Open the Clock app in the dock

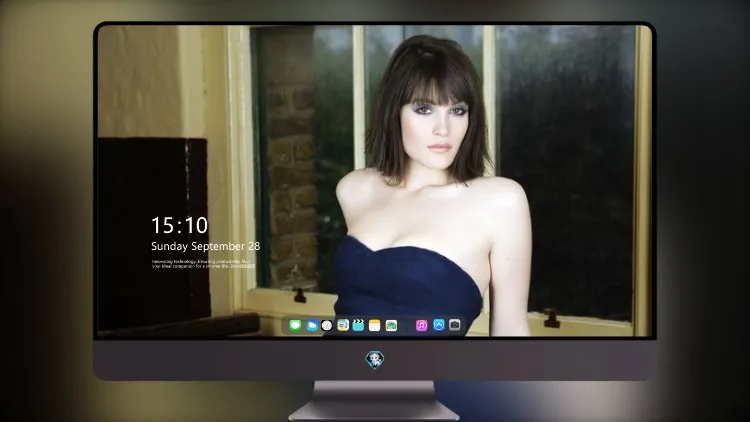(327, 325)
